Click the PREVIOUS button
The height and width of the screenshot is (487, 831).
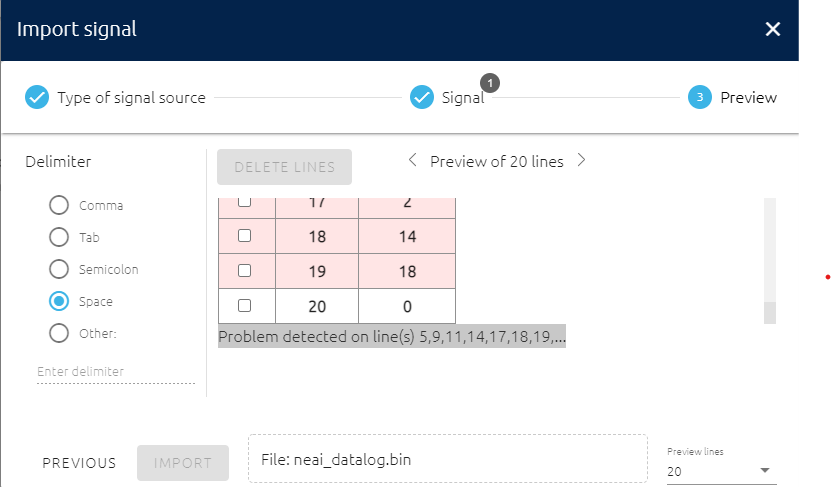pos(79,463)
